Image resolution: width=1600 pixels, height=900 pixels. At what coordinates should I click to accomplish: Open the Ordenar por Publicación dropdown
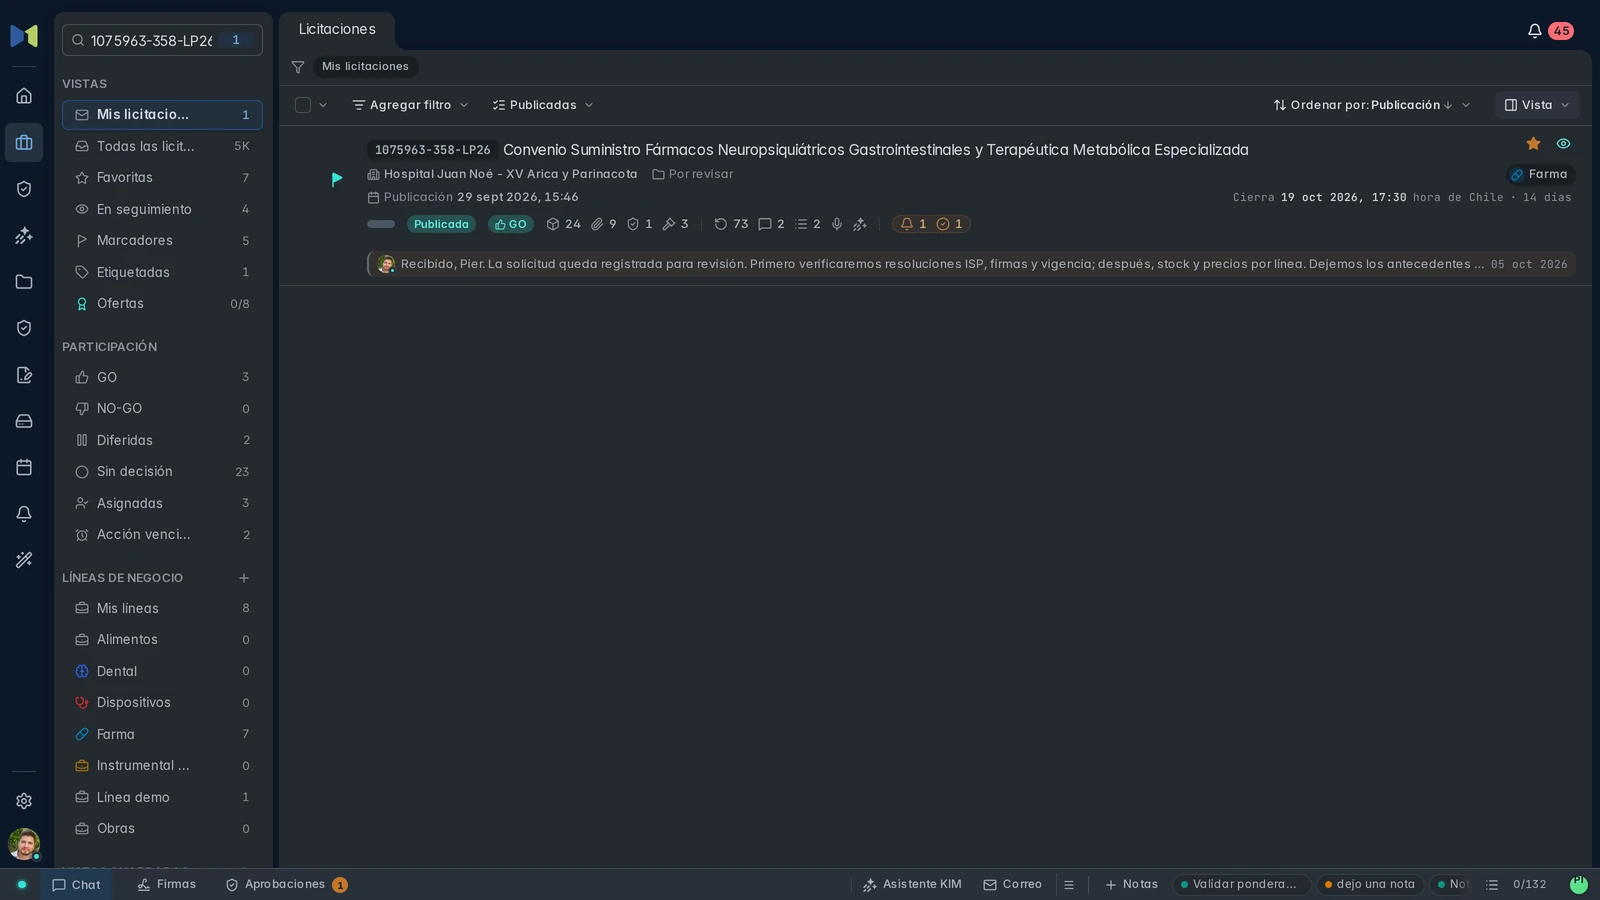1372,105
